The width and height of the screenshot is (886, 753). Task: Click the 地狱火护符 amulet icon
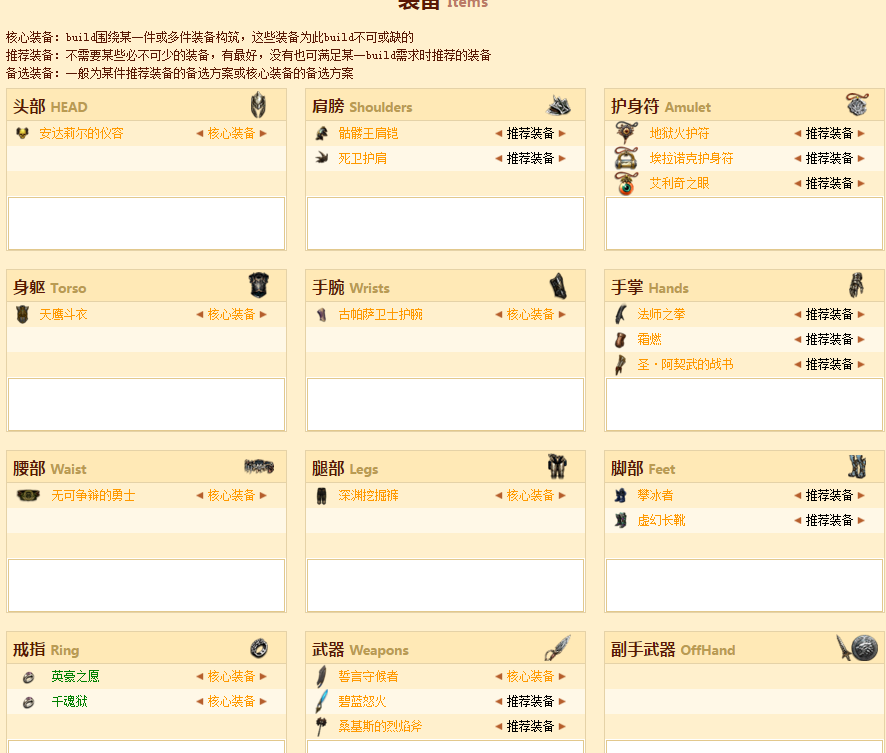point(626,133)
